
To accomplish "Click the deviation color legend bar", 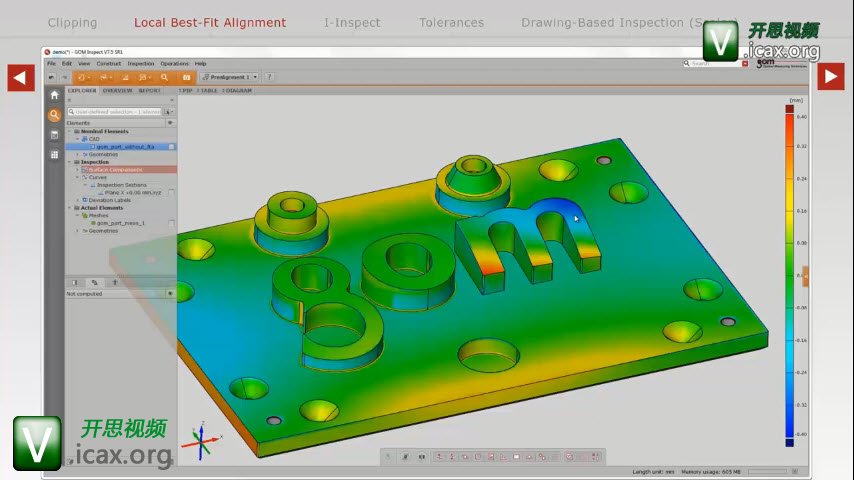I will [x=789, y=275].
